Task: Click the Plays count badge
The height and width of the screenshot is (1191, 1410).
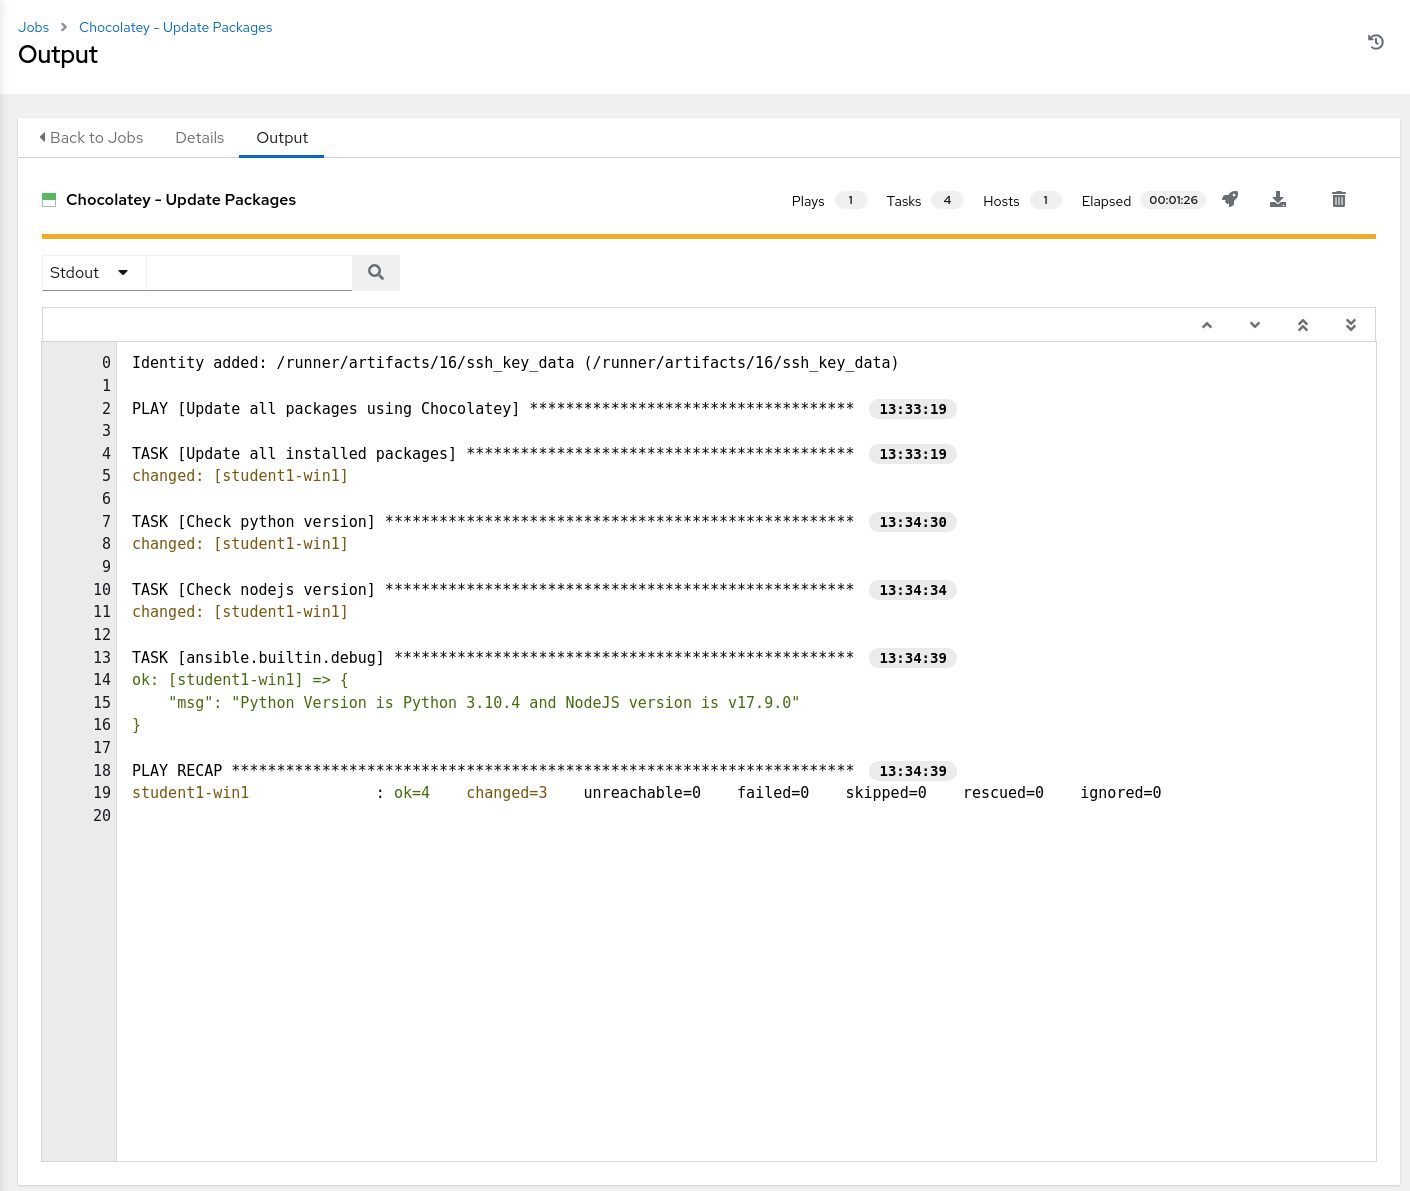Action: tap(851, 200)
